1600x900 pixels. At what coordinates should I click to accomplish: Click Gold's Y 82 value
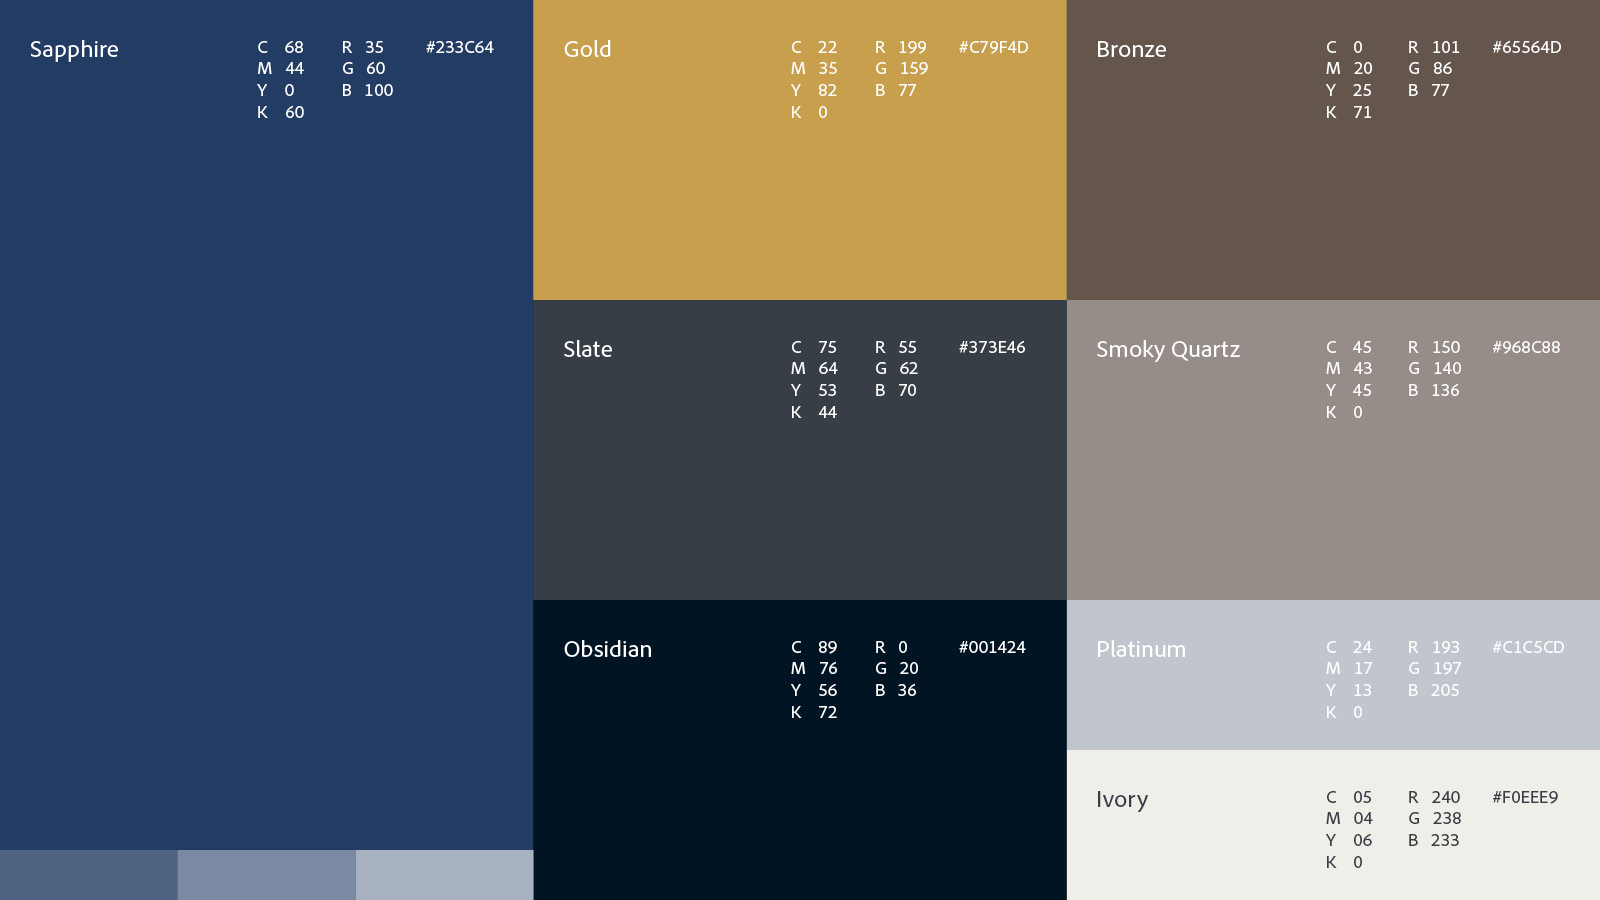(814, 90)
